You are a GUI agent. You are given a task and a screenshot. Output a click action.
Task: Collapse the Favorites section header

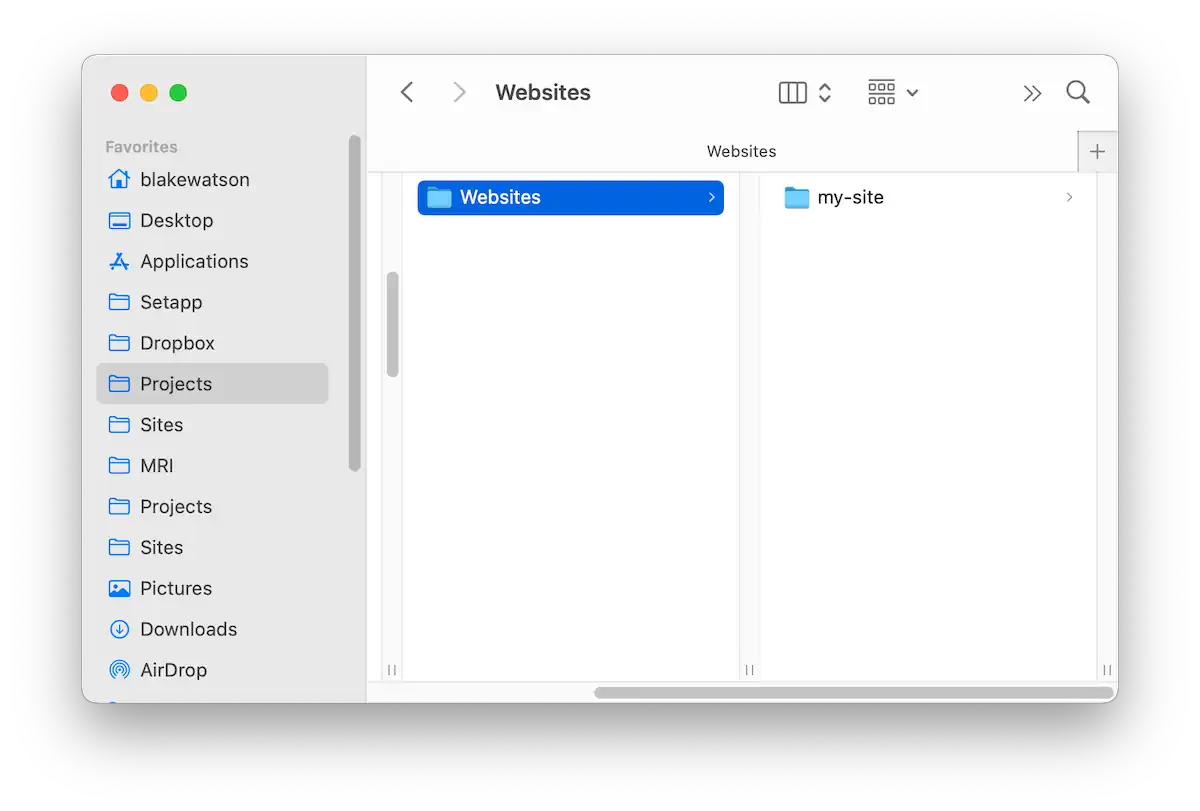pyautogui.click(x=140, y=146)
